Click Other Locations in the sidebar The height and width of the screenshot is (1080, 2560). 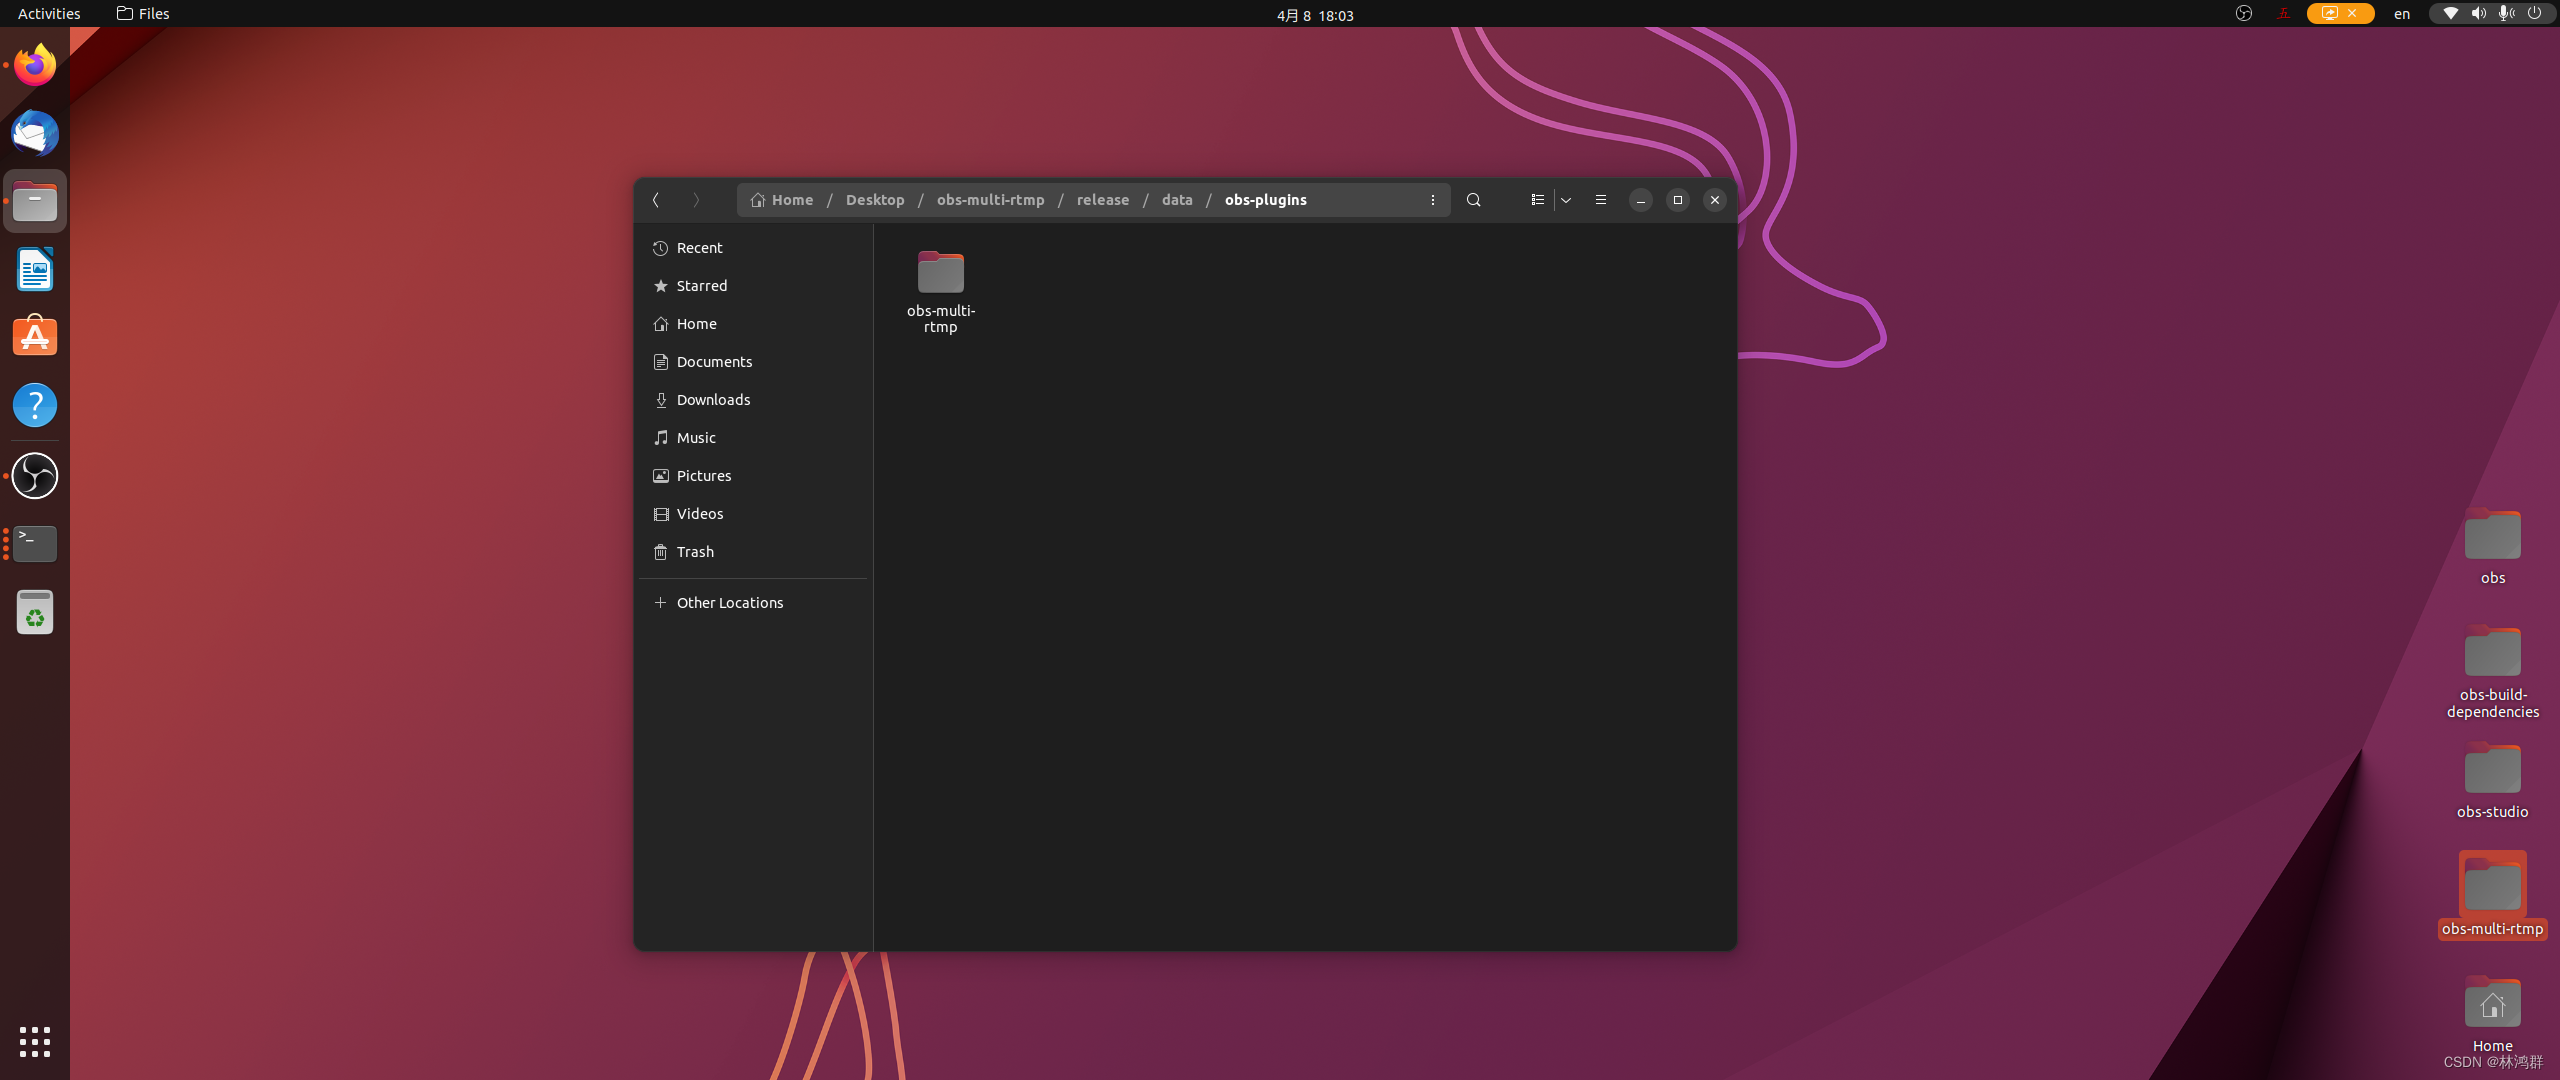point(753,603)
